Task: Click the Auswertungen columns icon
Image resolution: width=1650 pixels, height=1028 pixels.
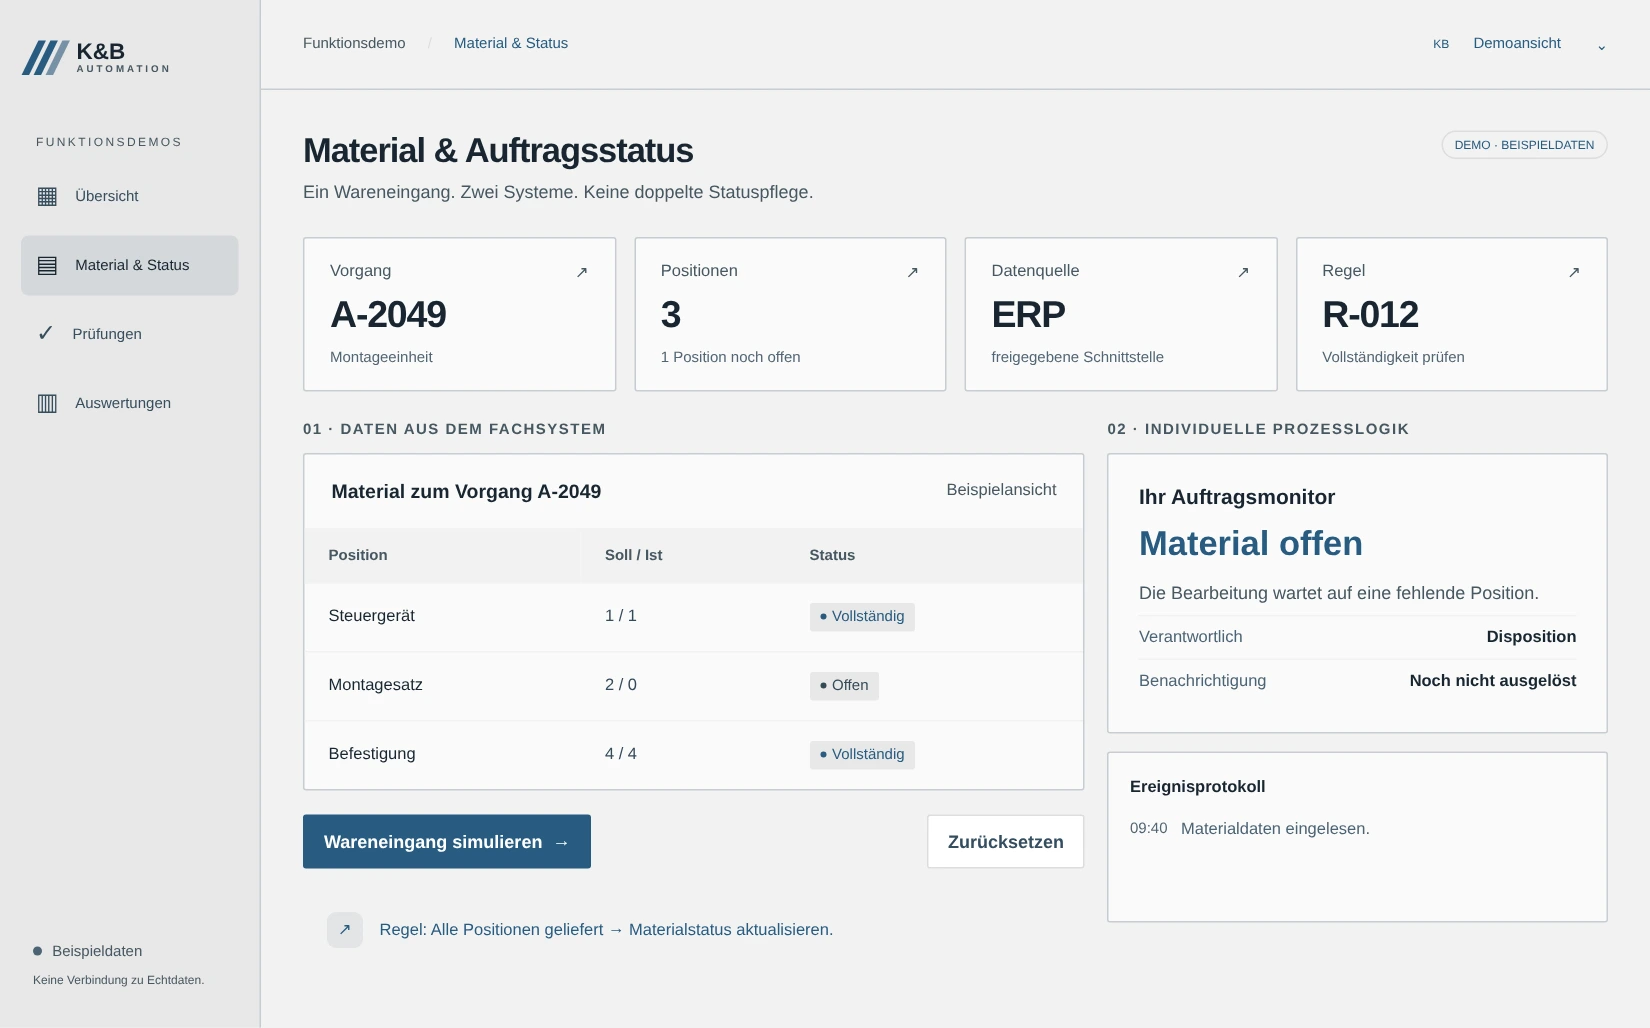Action: [x=47, y=403]
